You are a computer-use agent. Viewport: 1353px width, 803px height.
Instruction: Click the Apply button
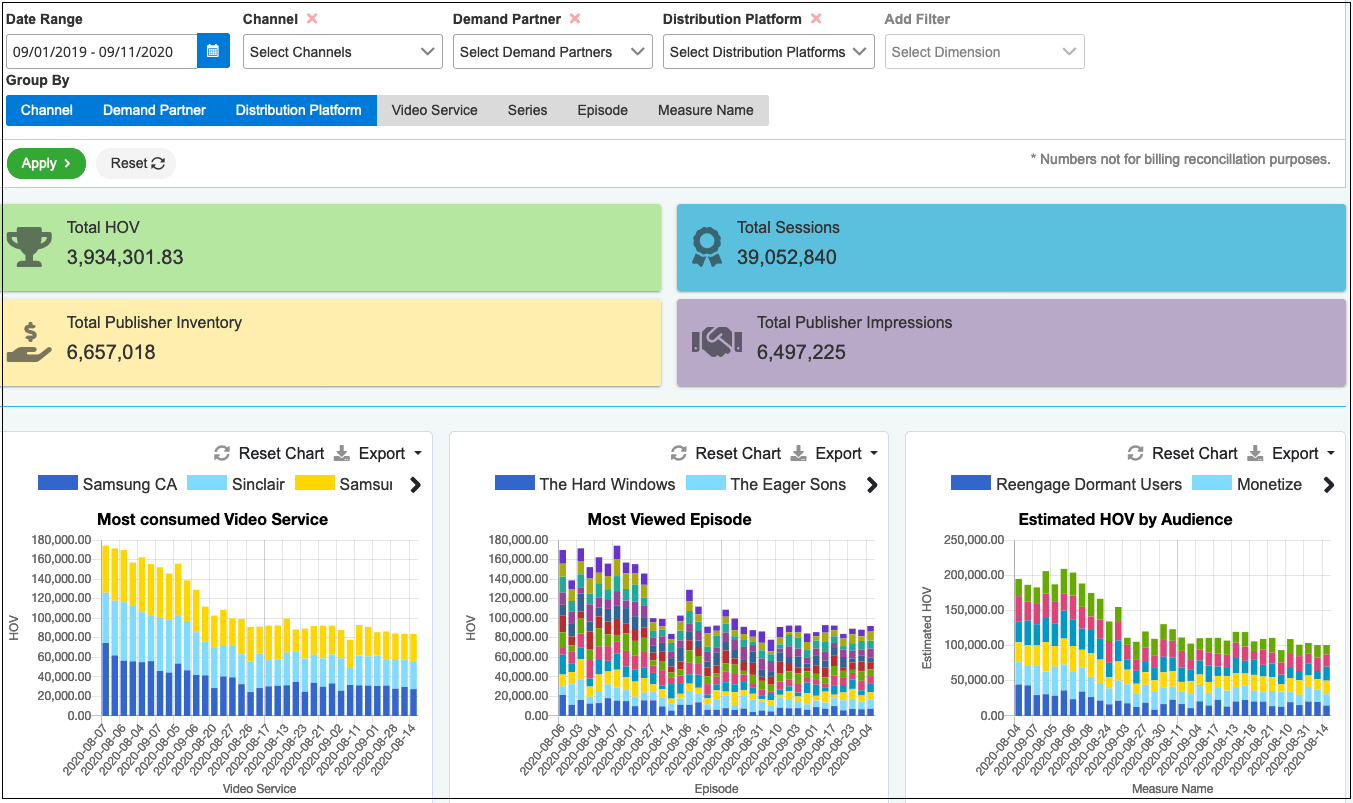click(46, 162)
